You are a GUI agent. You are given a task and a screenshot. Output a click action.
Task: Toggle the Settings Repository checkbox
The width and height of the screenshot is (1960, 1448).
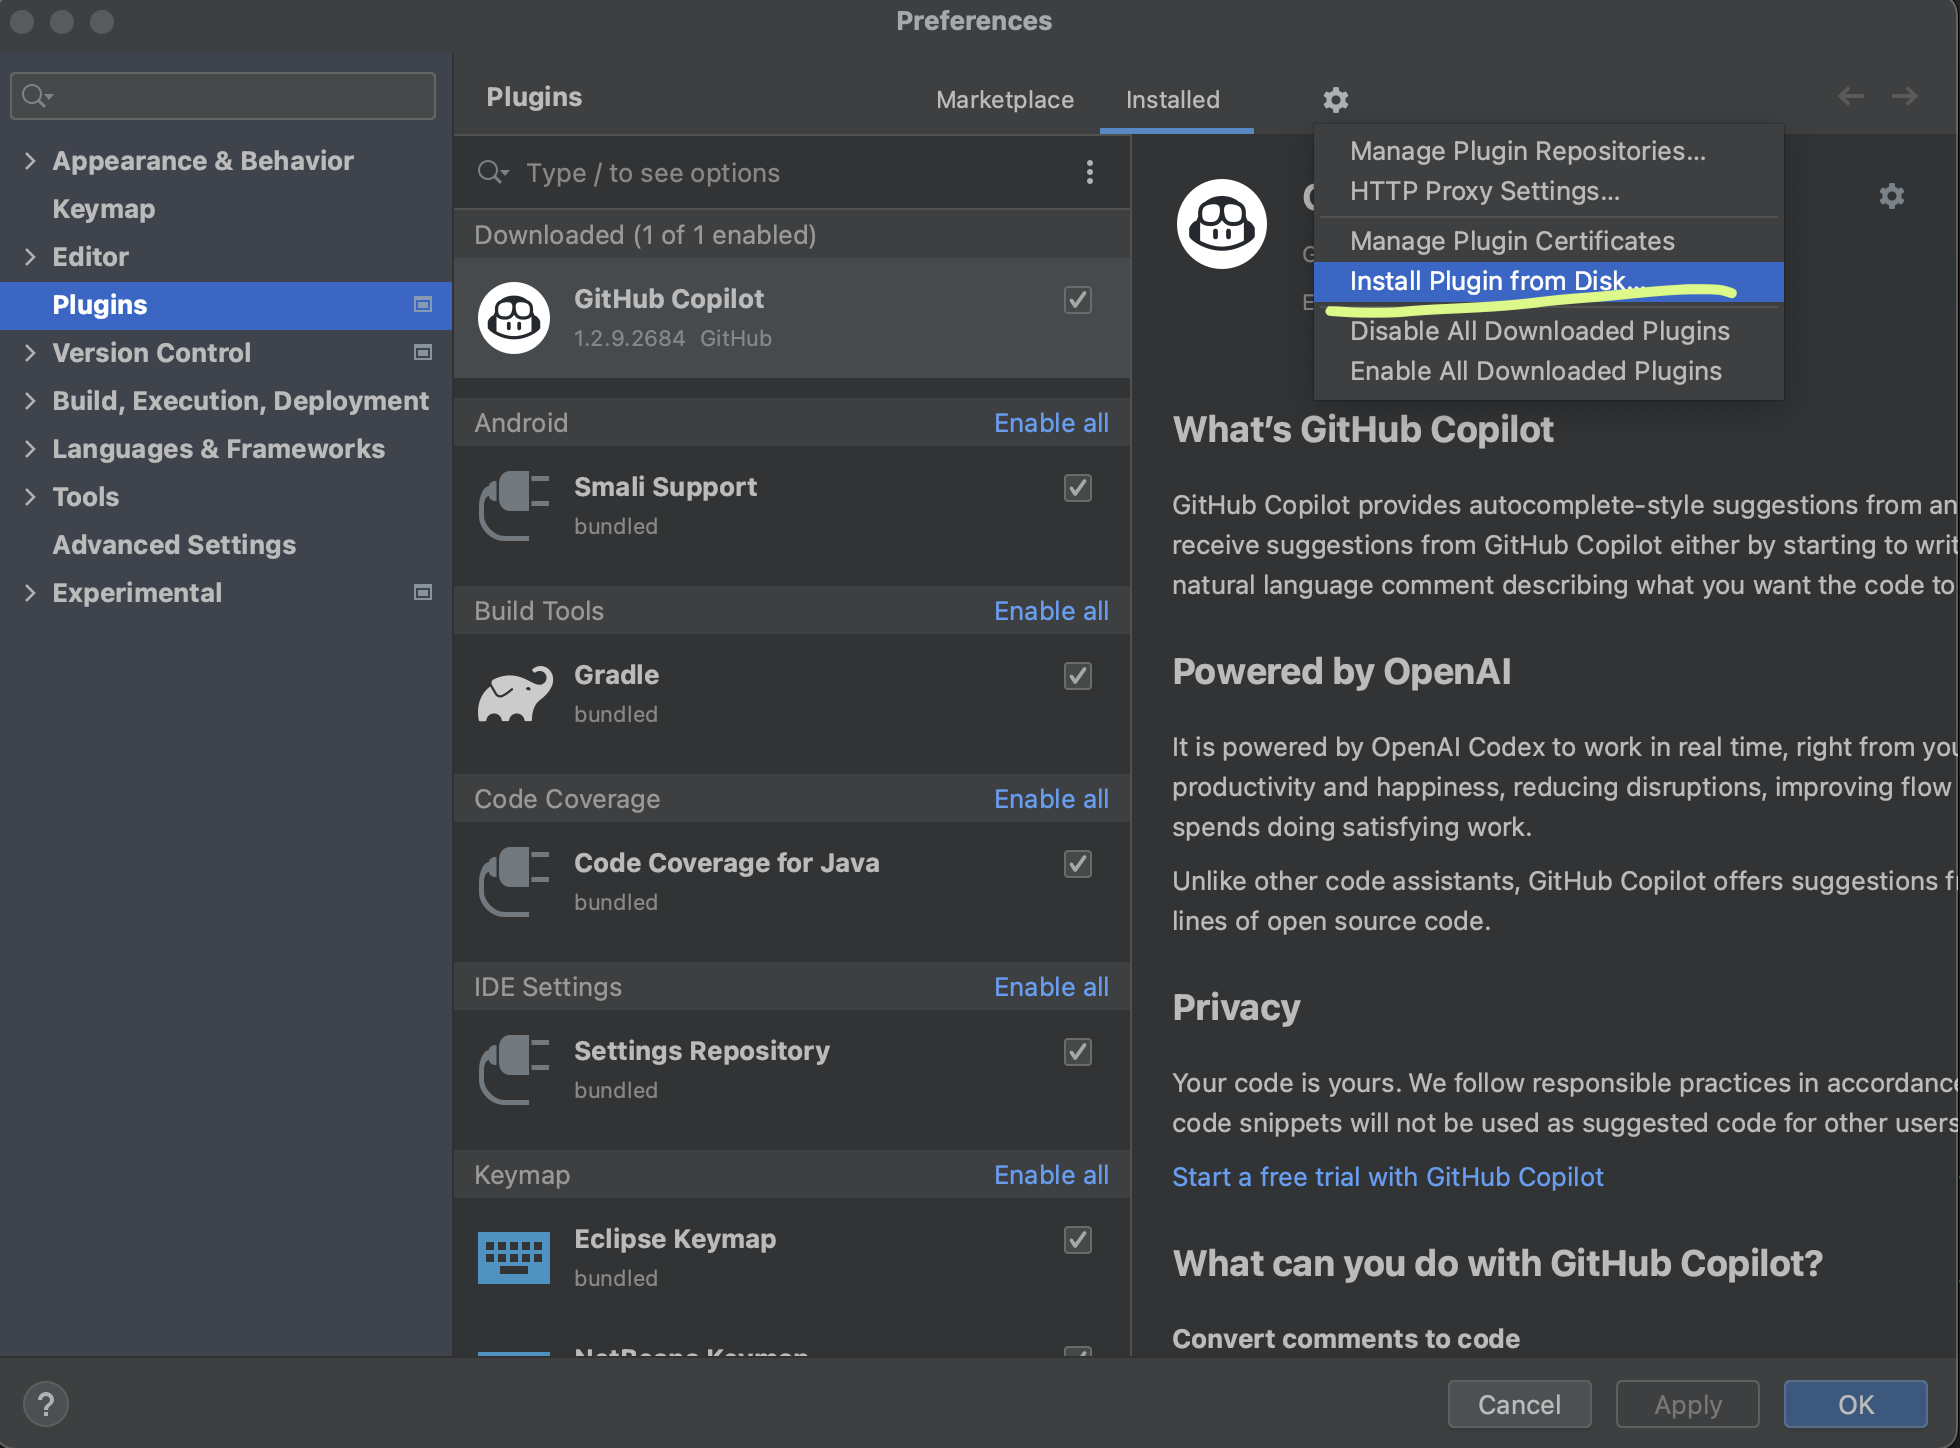(1077, 1052)
